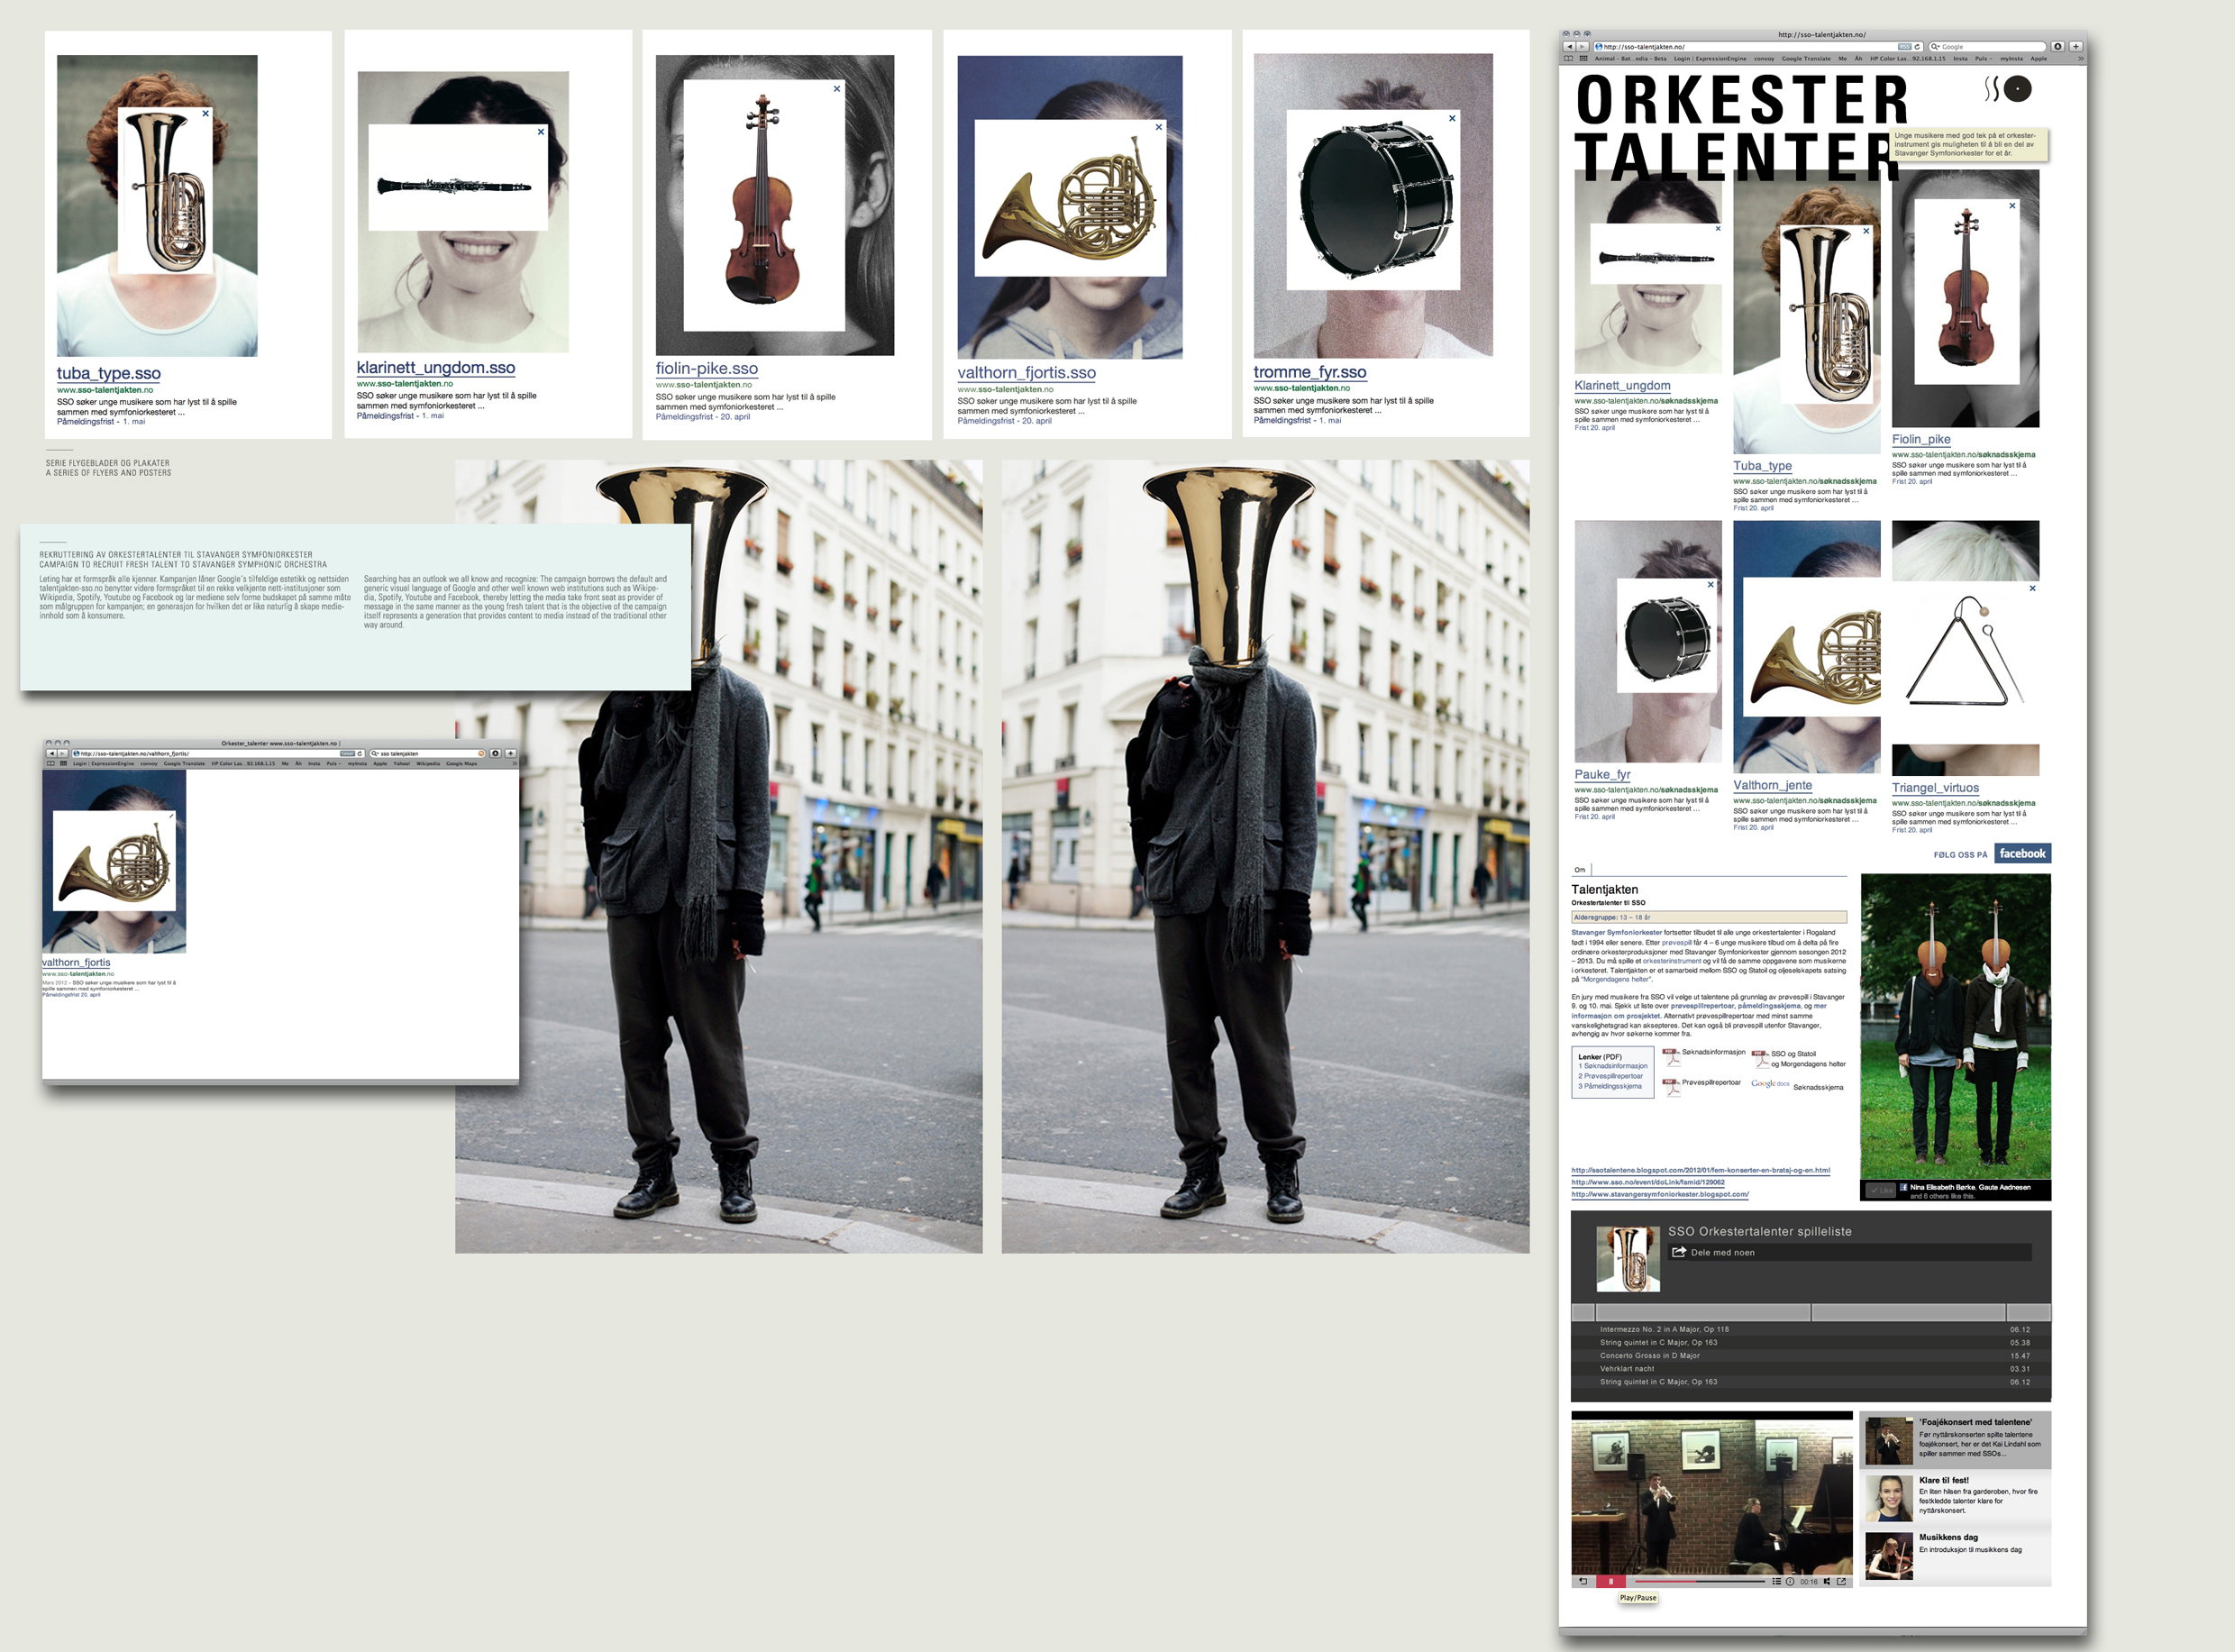Select the 'Foajékonsert med talentene' video thumbnail
The width and height of the screenshot is (2235, 1652).
pos(1889,1442)
